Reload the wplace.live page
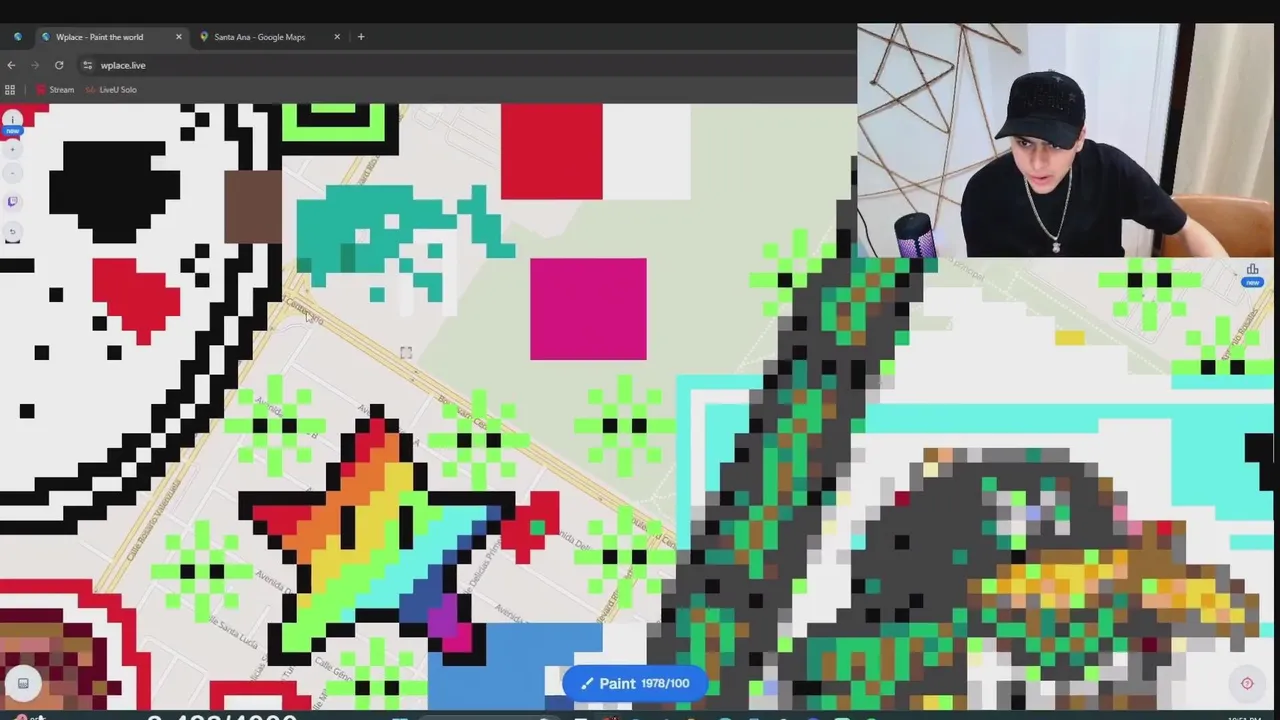The image size is (1280, 720). click(x=59, y=65)
